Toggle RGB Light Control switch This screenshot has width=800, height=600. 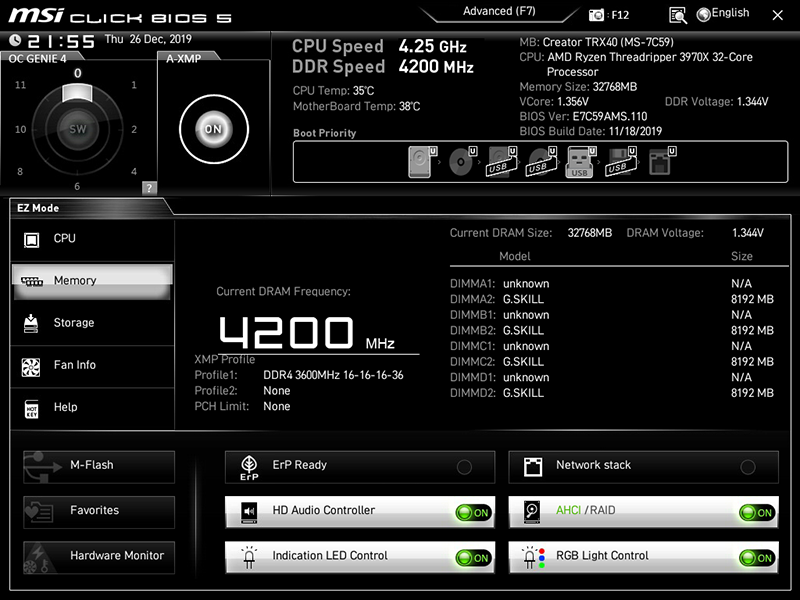click(x=758, y=558)
